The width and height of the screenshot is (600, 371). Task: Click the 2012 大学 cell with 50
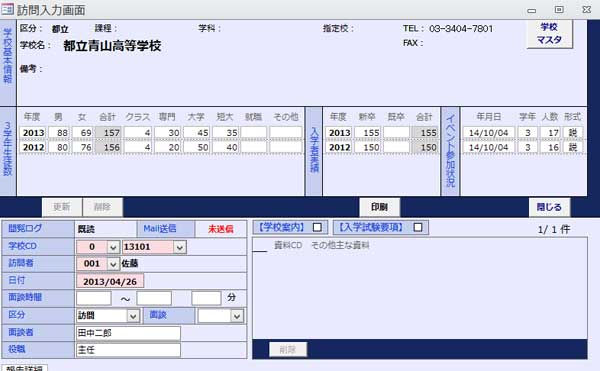[196, 147]
